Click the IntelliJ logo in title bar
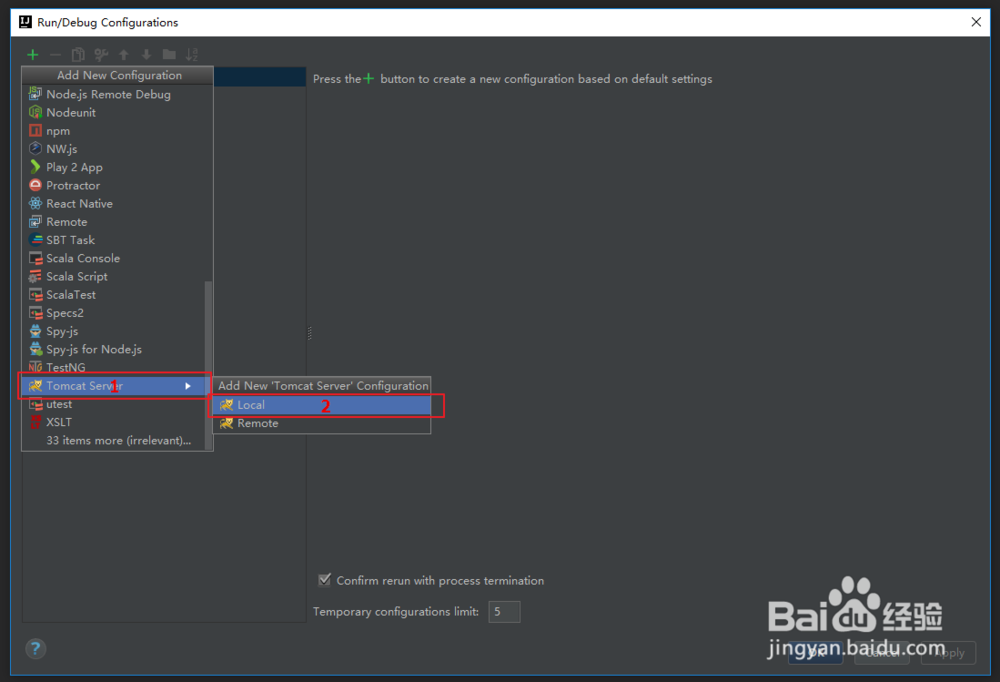 click(x=25, y=22)
